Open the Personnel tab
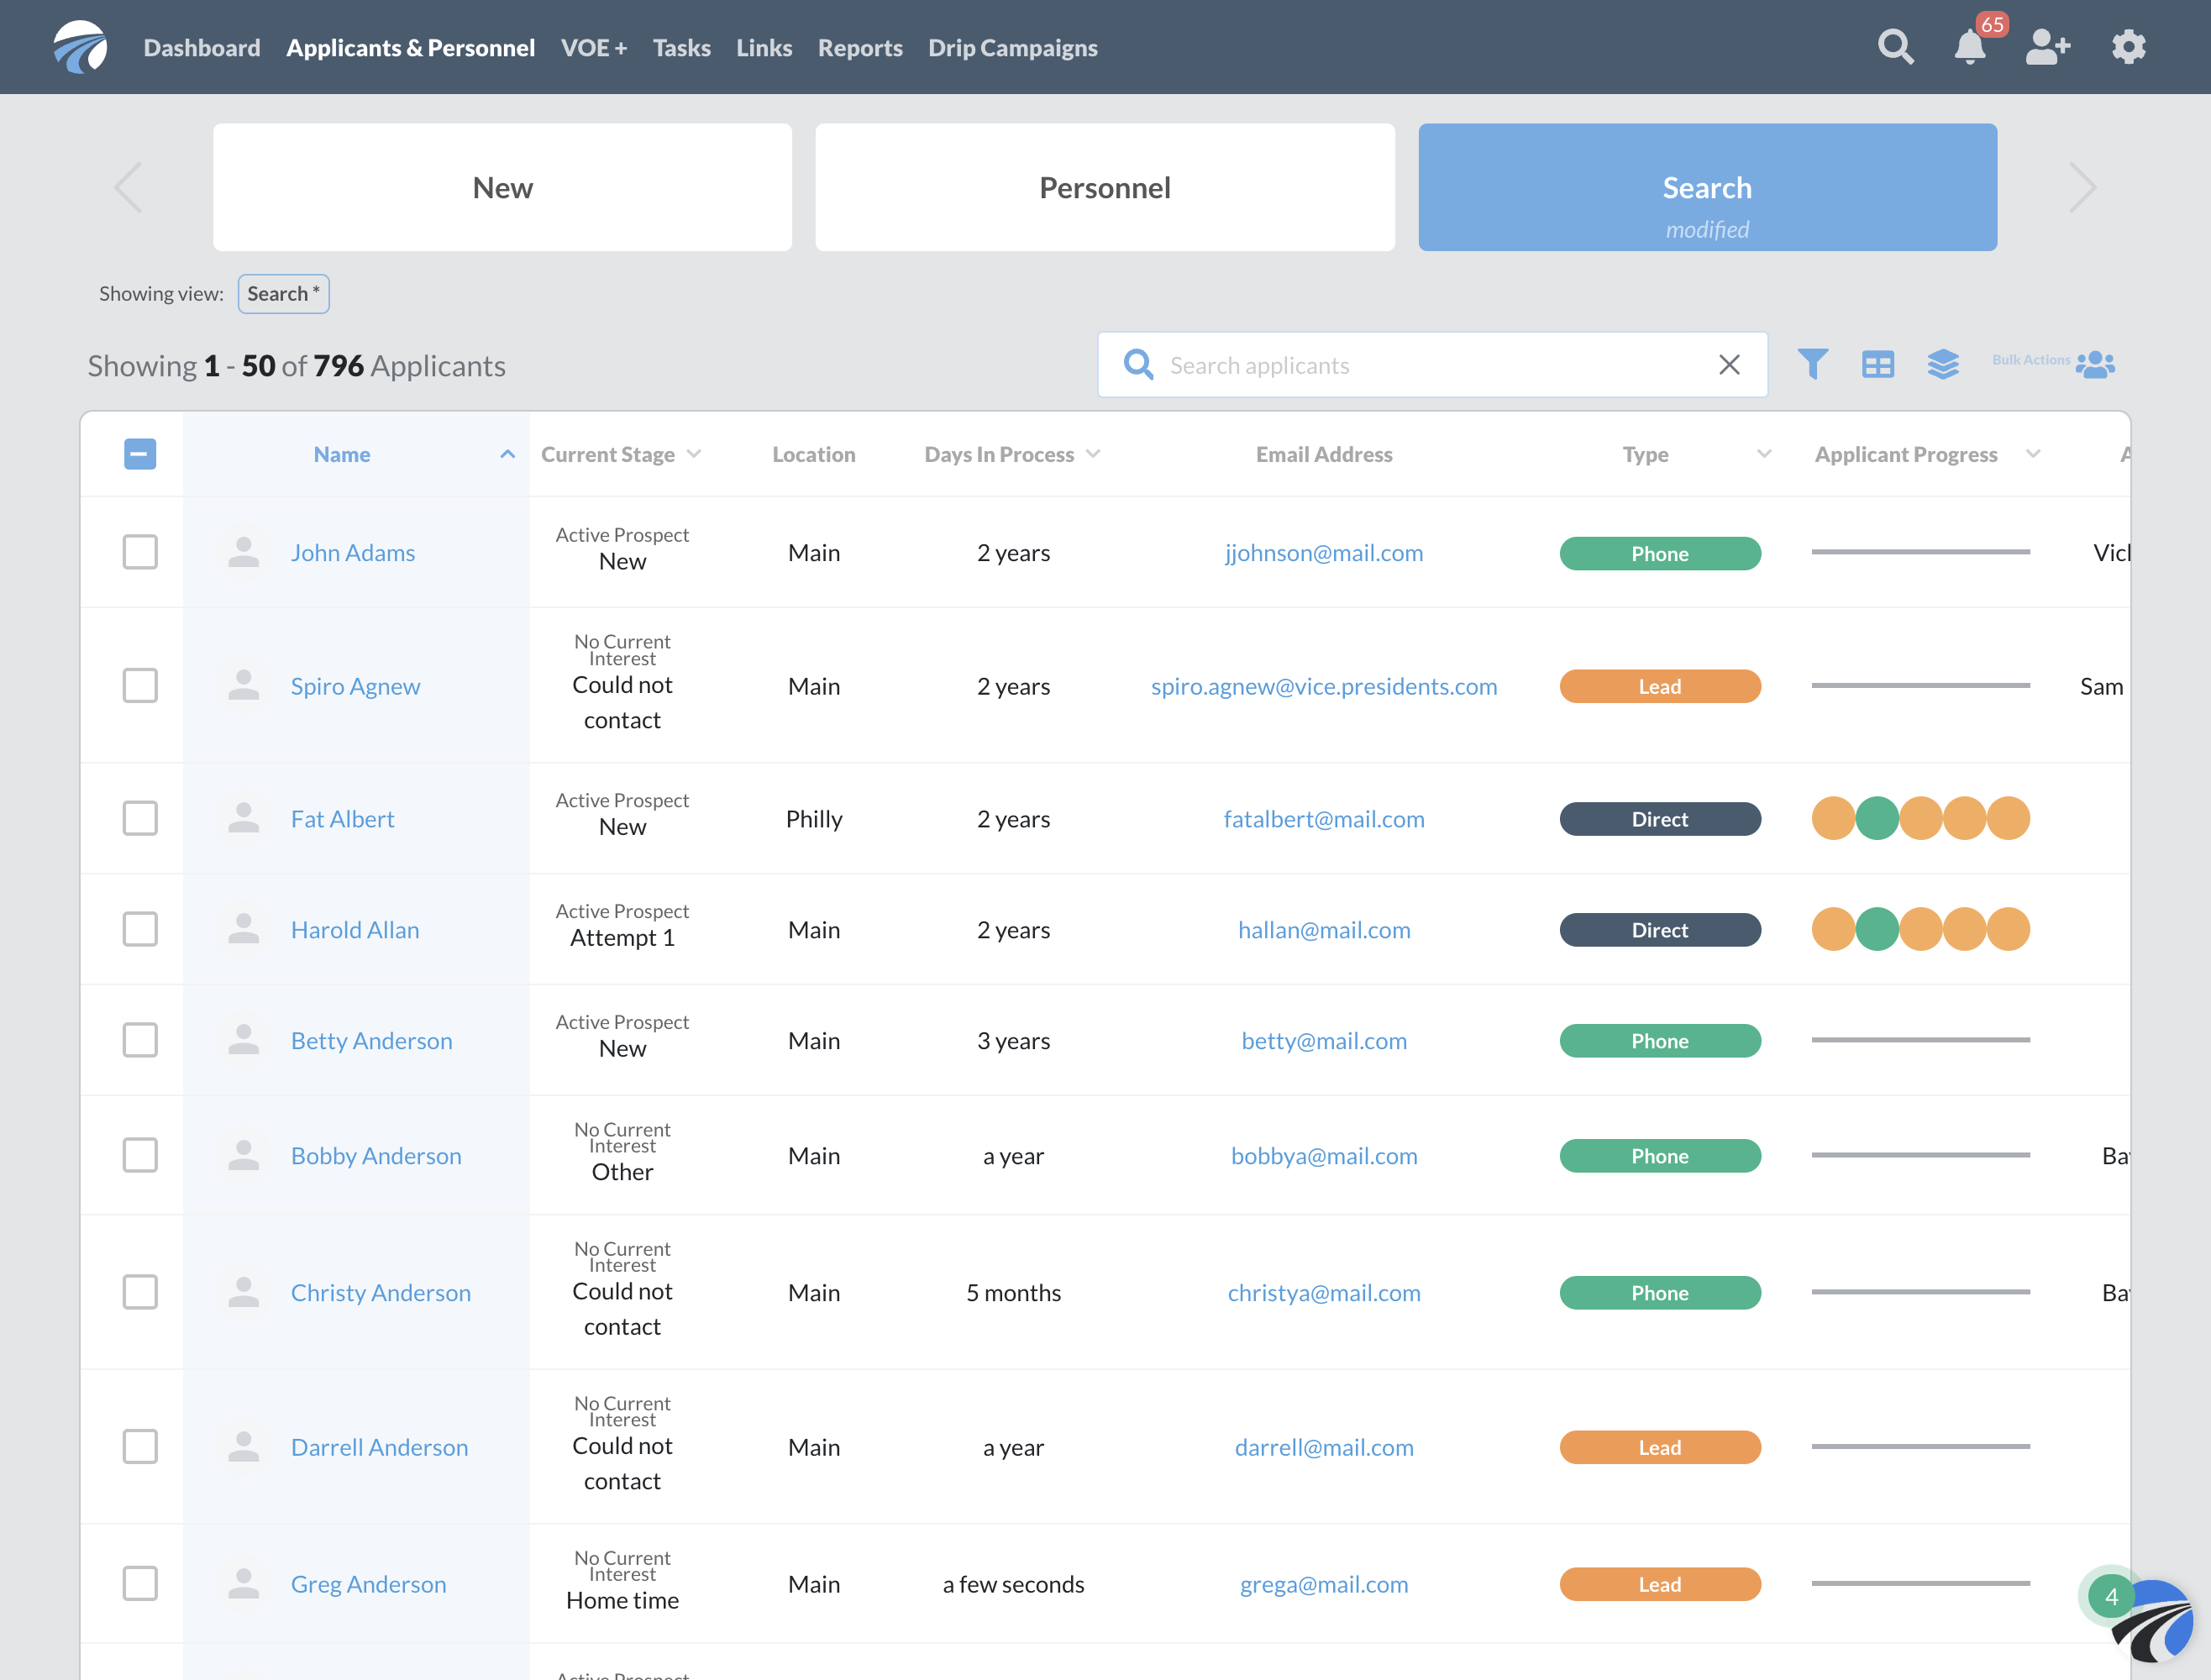Viewport: 2211px width, 1680px height. pyautogui.click(x=1105, y=187)
